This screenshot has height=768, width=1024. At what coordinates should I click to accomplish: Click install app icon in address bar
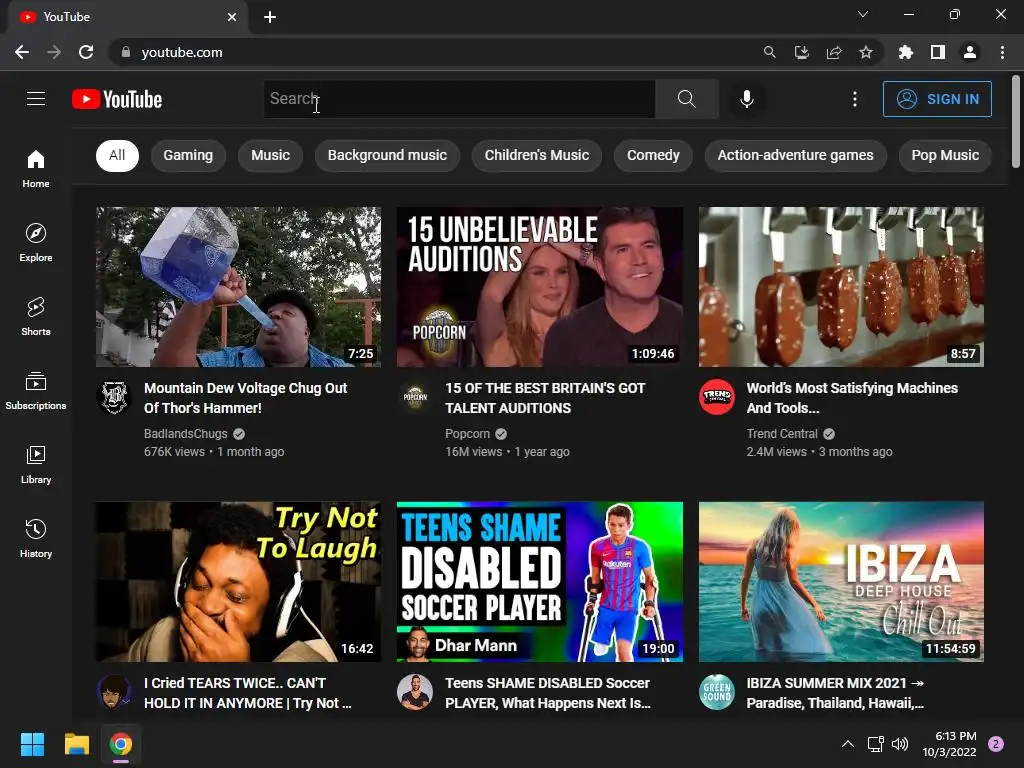tap(802, 52)
